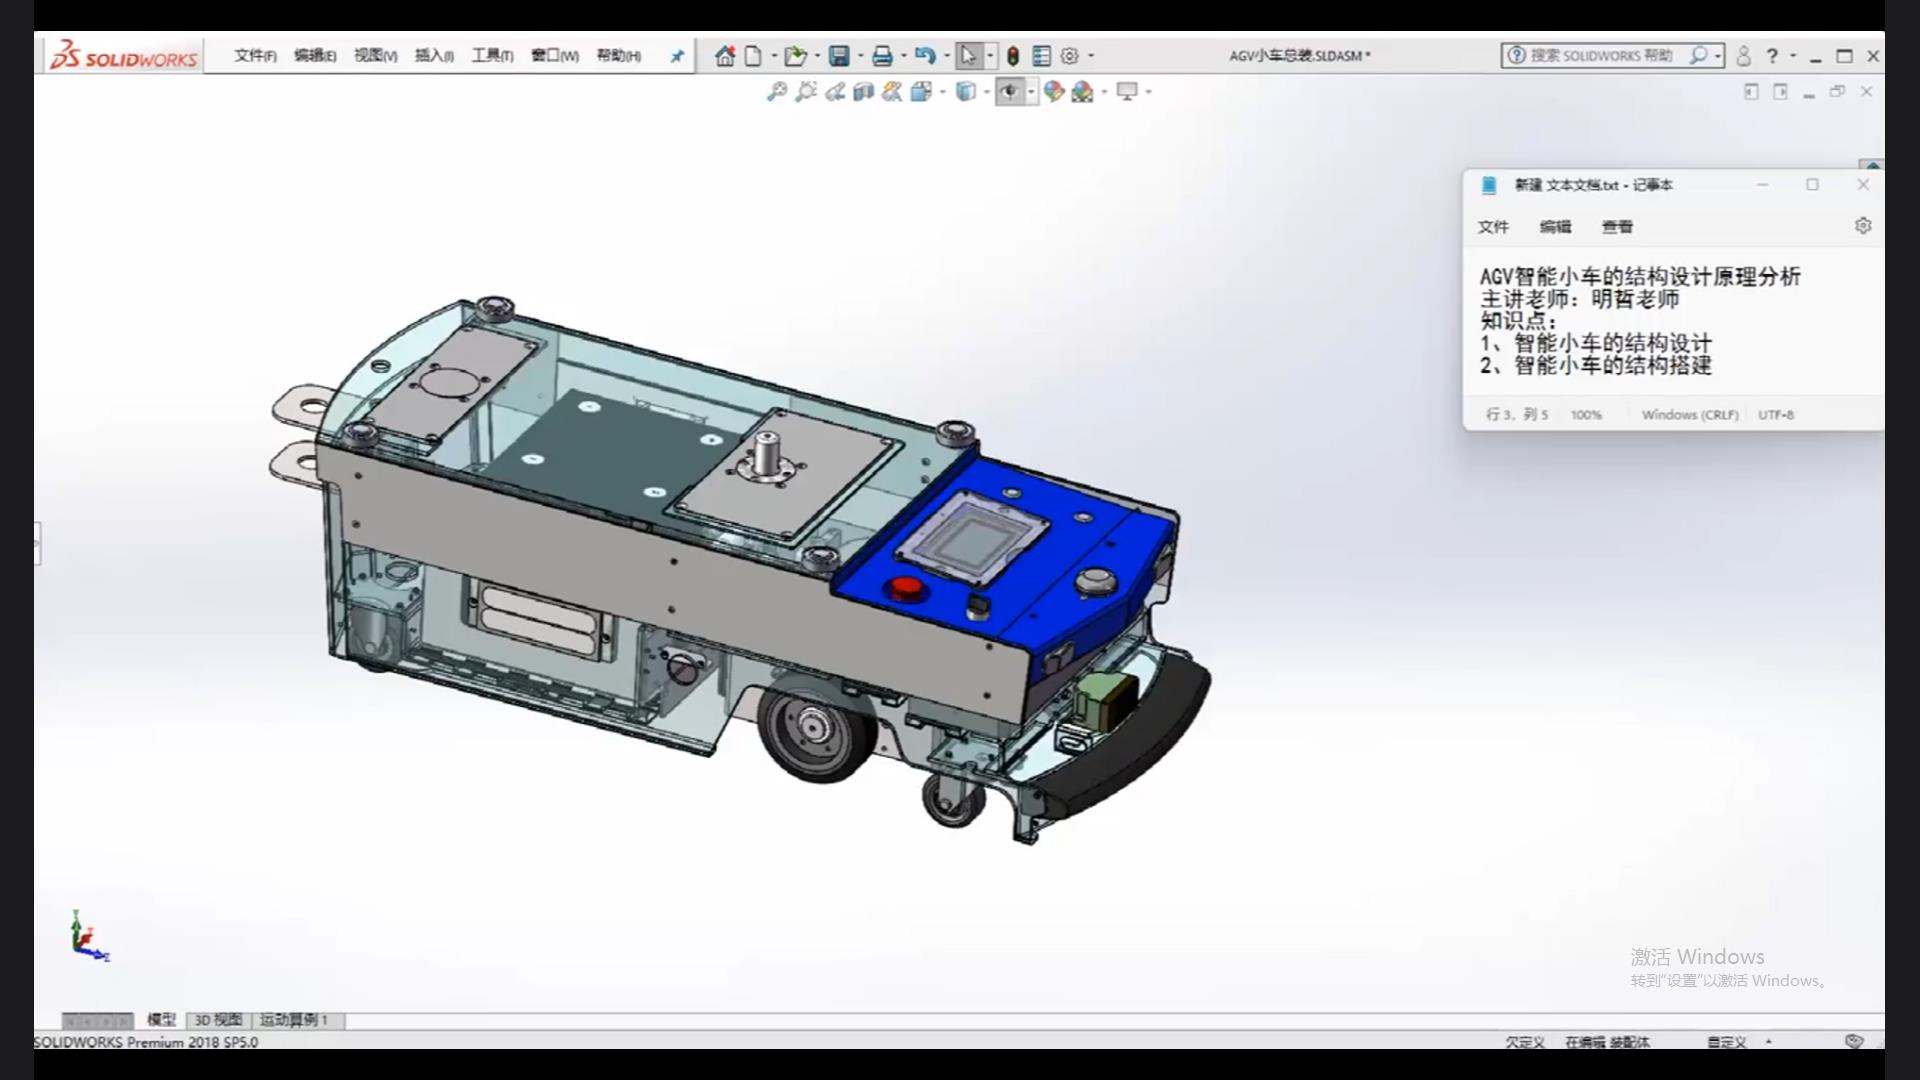Open 插入(I) menu in SolidWorks
The height and width of the screenshot is (1080, 1920).
(434, 56)
